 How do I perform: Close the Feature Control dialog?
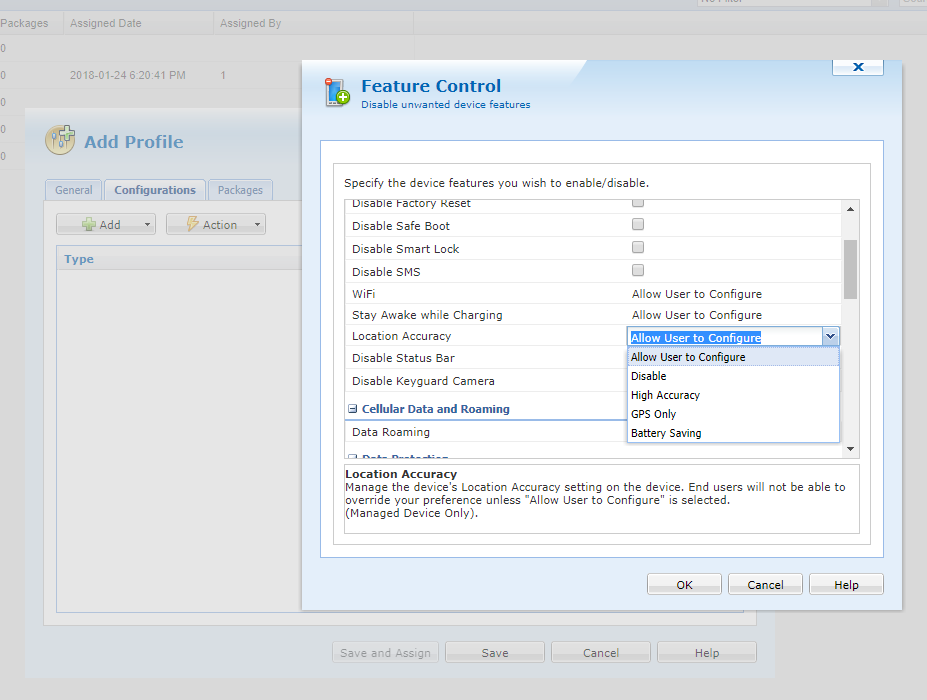click(857, 66)
